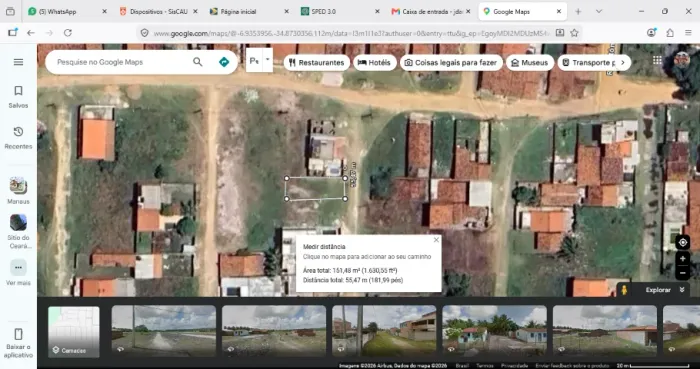The height and width of the screenshot is (369, 700).
Task: Open Street View thumbnail with palm trees
Action: click(x=495, y=331)
